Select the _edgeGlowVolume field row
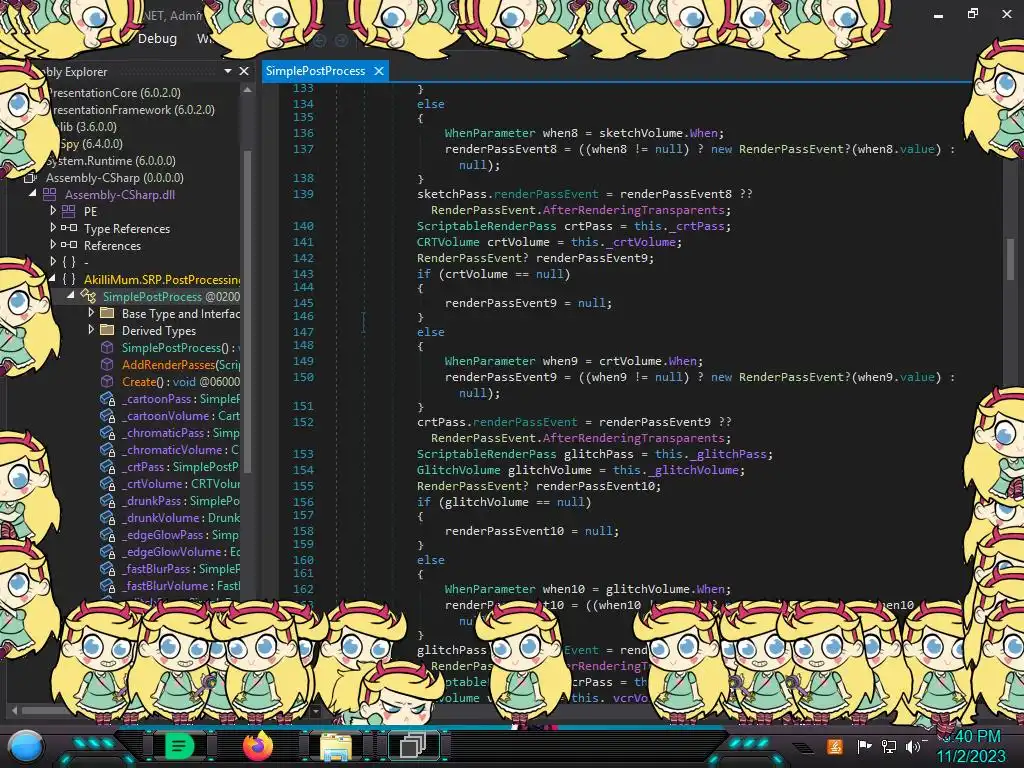Screen dimensions: 1024x768 tap(180, 552)
